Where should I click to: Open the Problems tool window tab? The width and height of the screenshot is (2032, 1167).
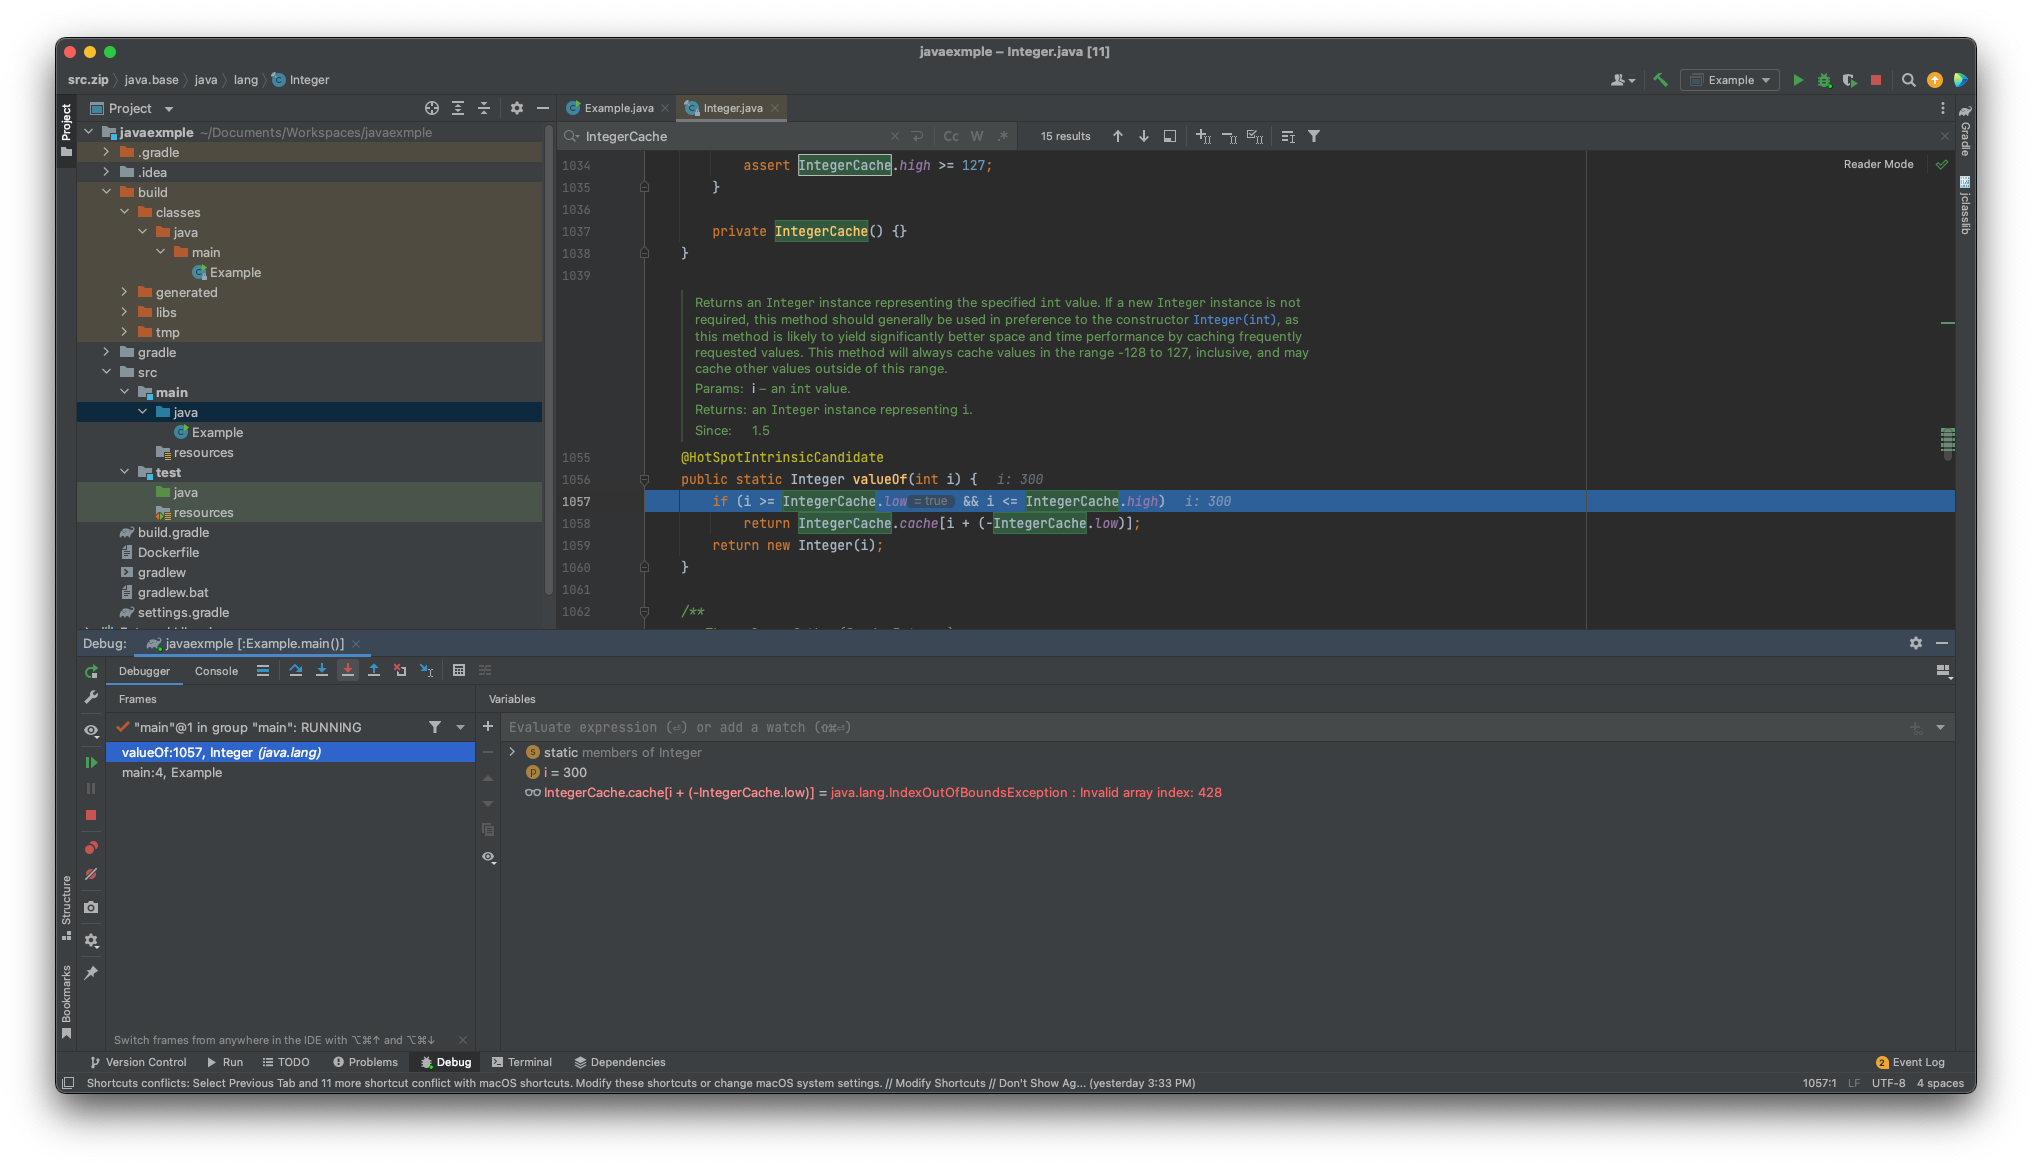pyautogui.click(x=365, y=1062)
